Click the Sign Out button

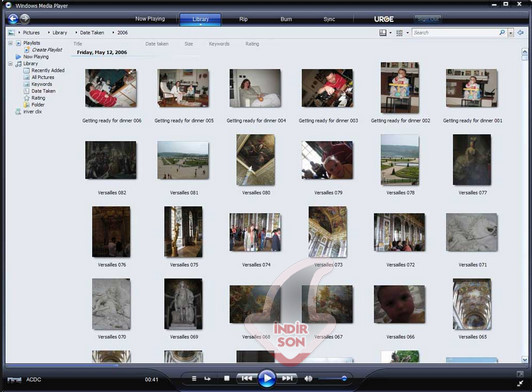pyautogui.click(x=428, y=19)
